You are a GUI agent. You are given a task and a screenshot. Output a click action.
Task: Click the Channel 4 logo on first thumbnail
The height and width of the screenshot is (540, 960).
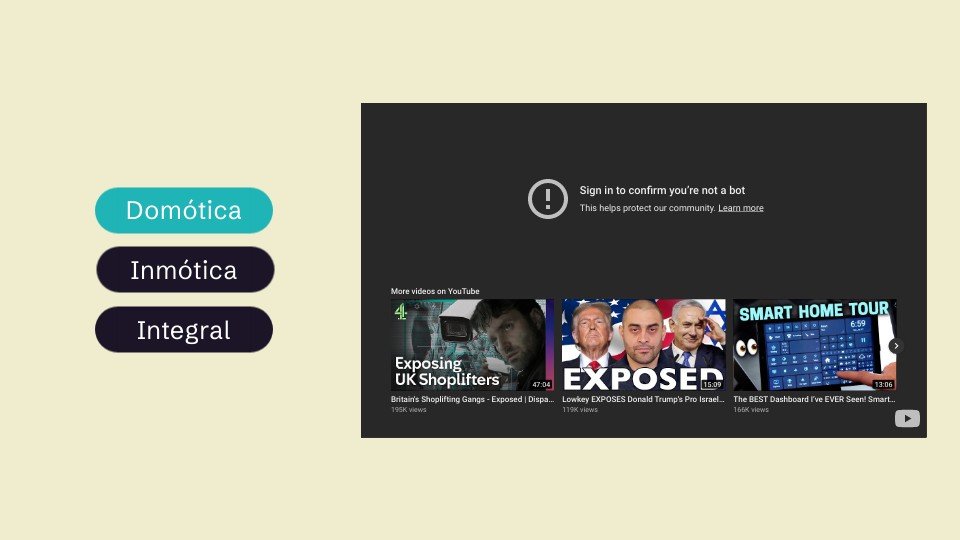tap(401, 312)
